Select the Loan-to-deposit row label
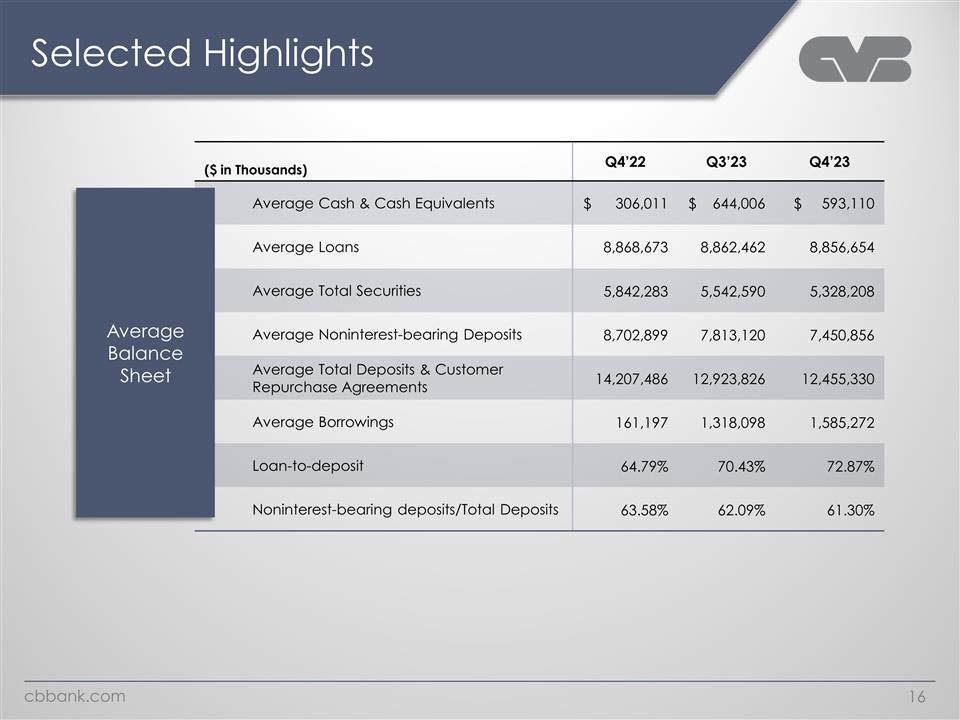 click(308, 466)
